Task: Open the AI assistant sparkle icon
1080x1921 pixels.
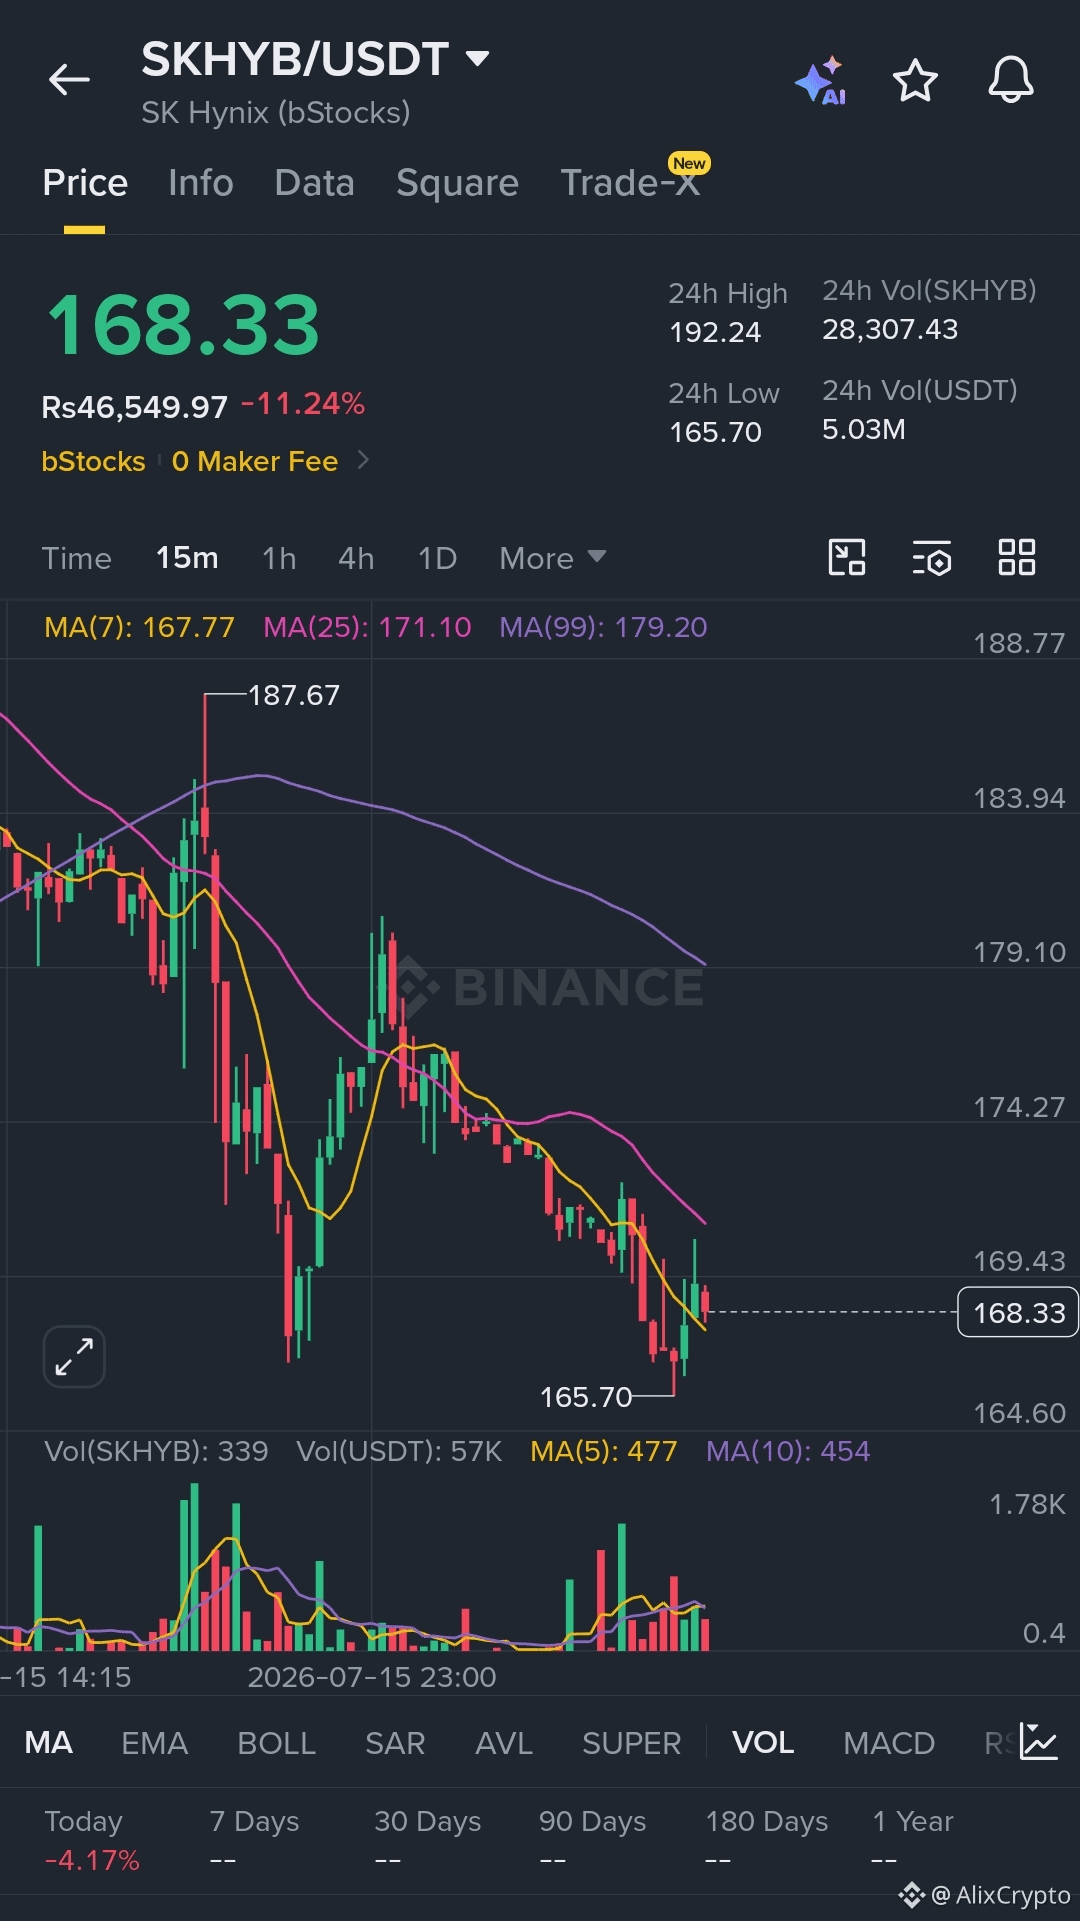Action: tap(821, 81)
